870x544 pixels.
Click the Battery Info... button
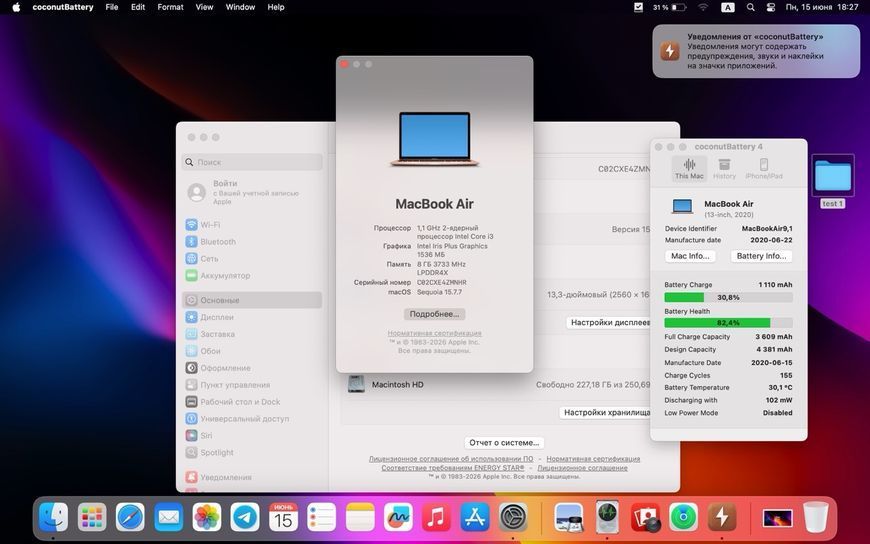[x=761, y=256]
